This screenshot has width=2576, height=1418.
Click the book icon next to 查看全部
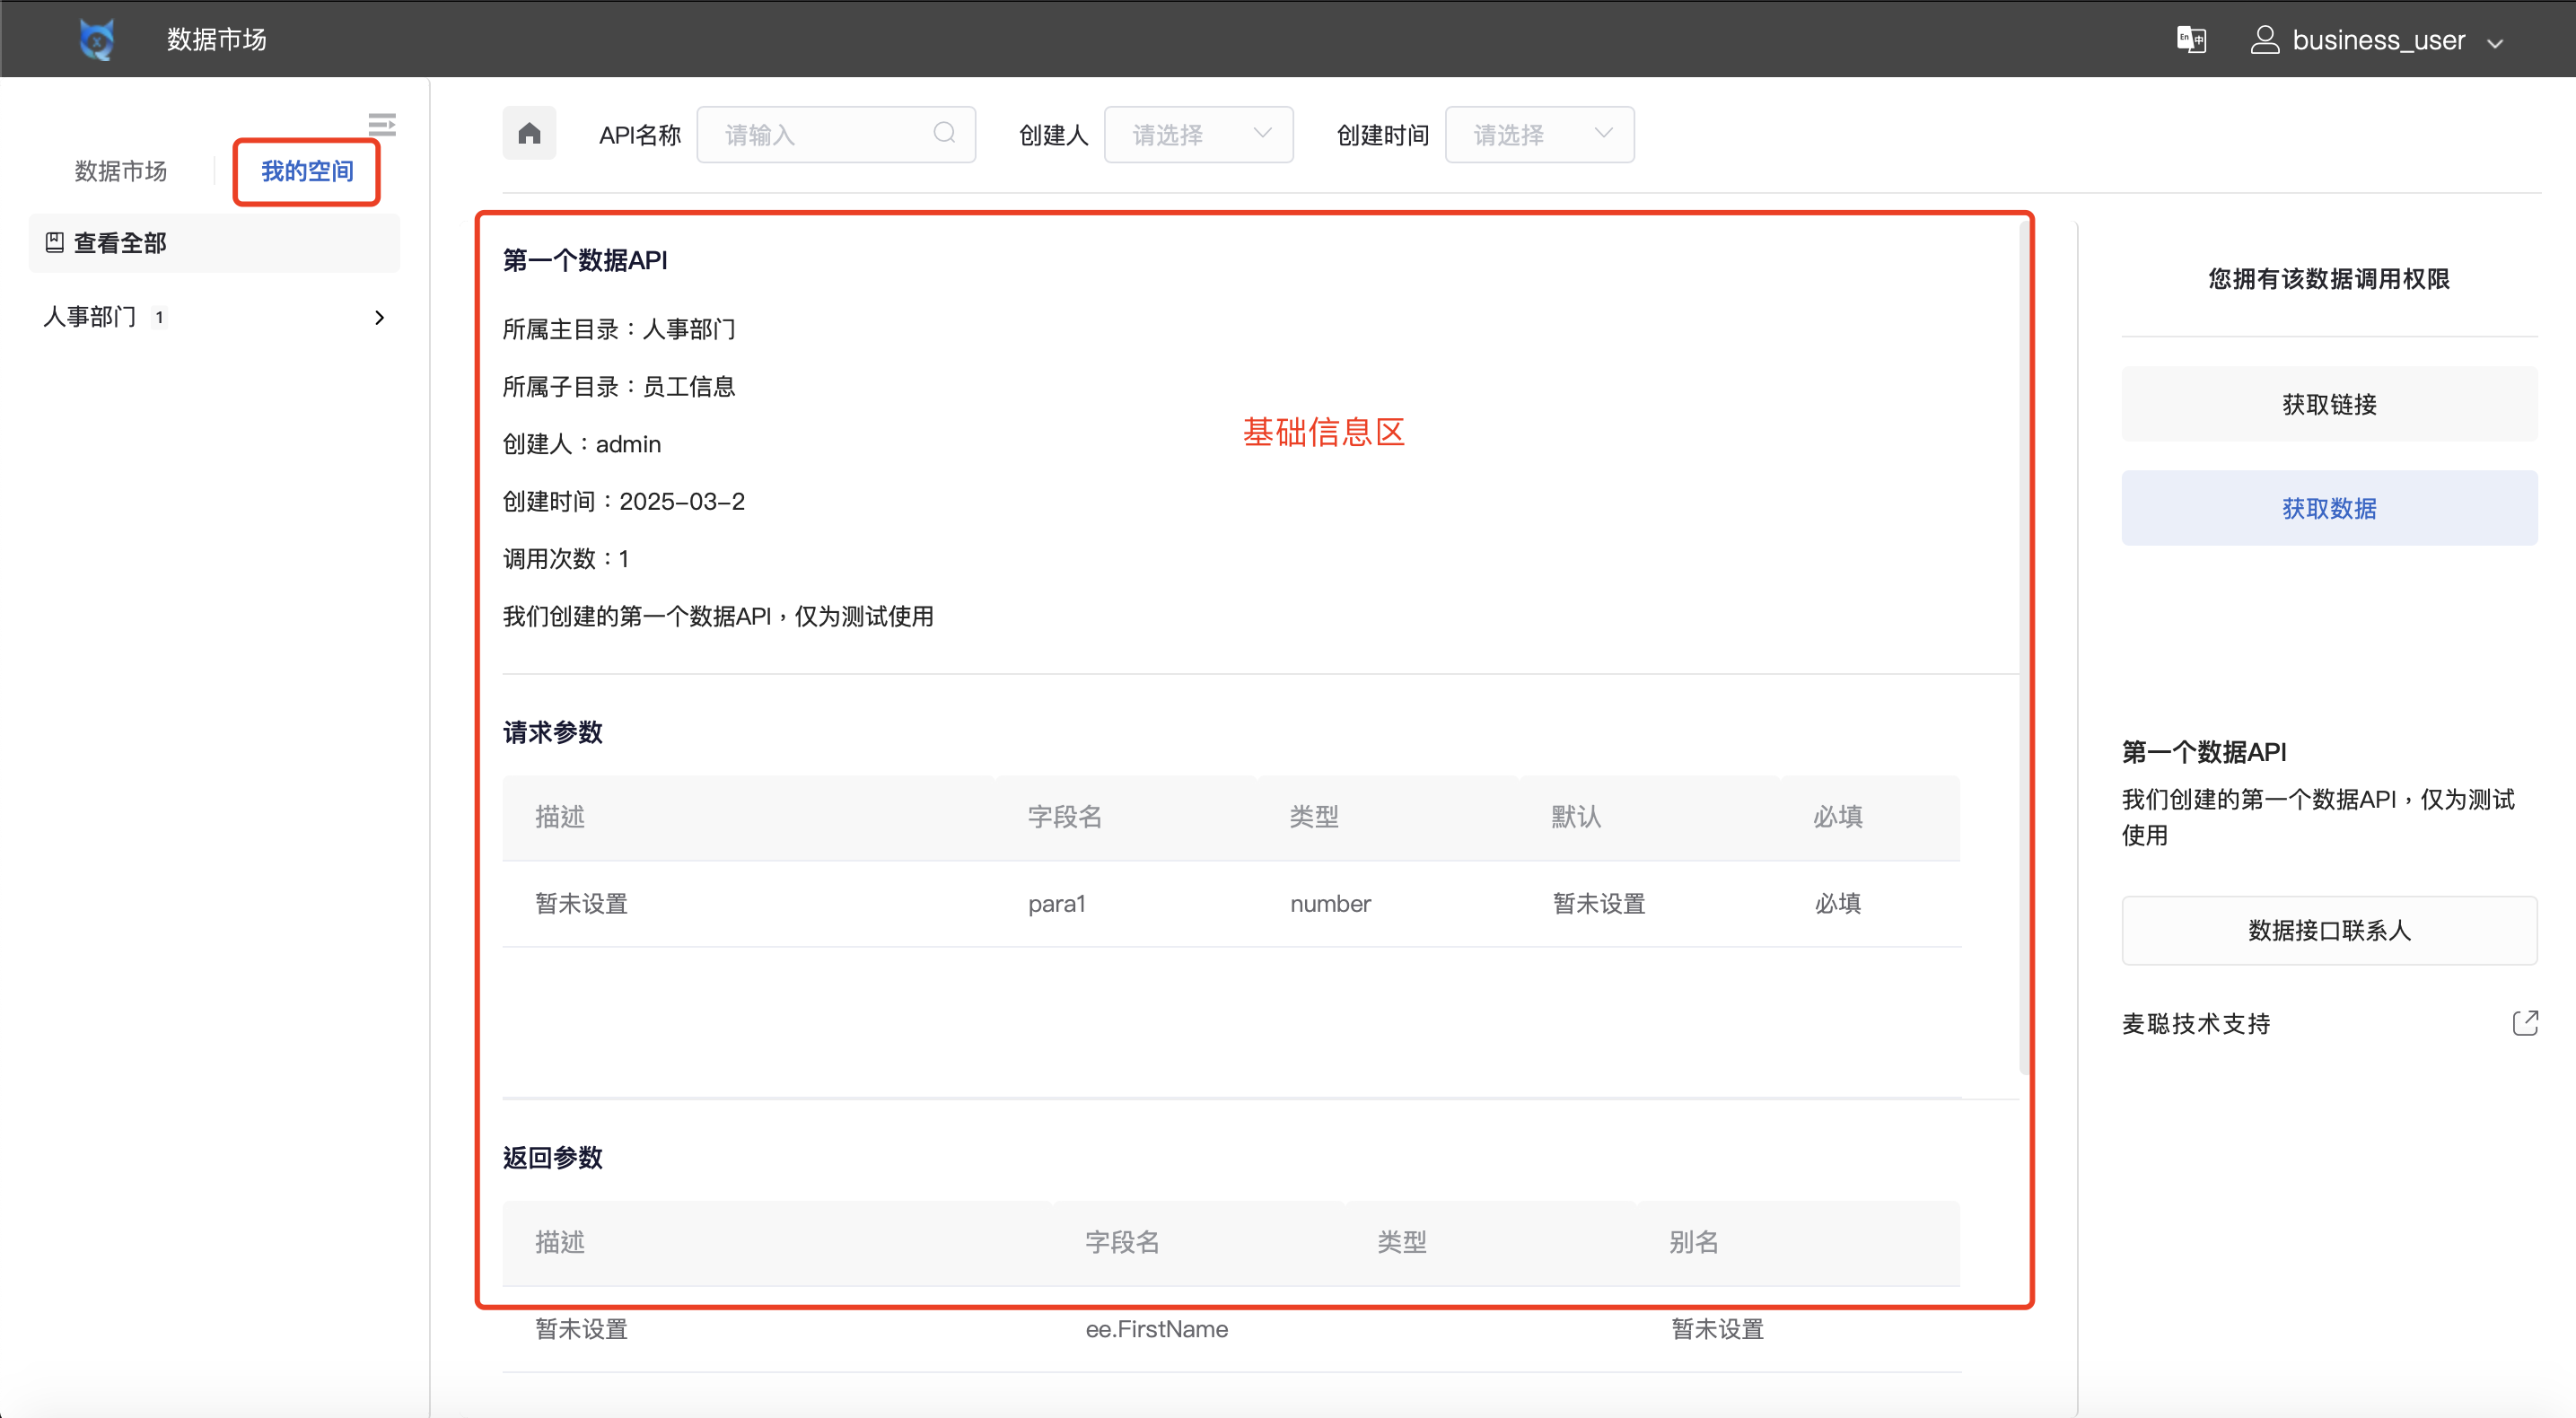click(x=55, y=242)
